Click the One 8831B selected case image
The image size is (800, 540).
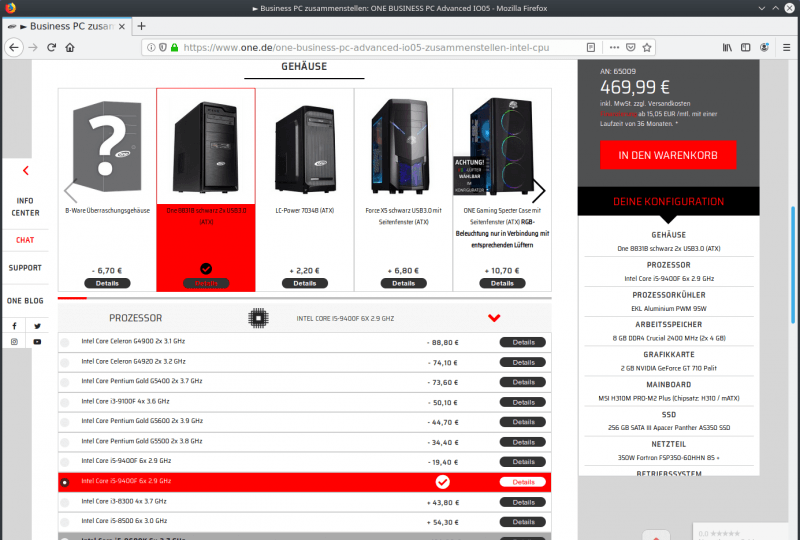click(206, 147)
